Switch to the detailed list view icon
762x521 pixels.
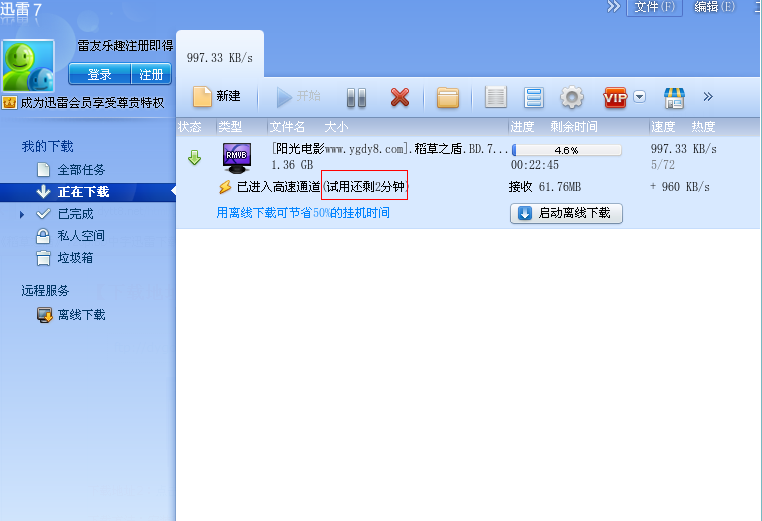pos(534,97)
